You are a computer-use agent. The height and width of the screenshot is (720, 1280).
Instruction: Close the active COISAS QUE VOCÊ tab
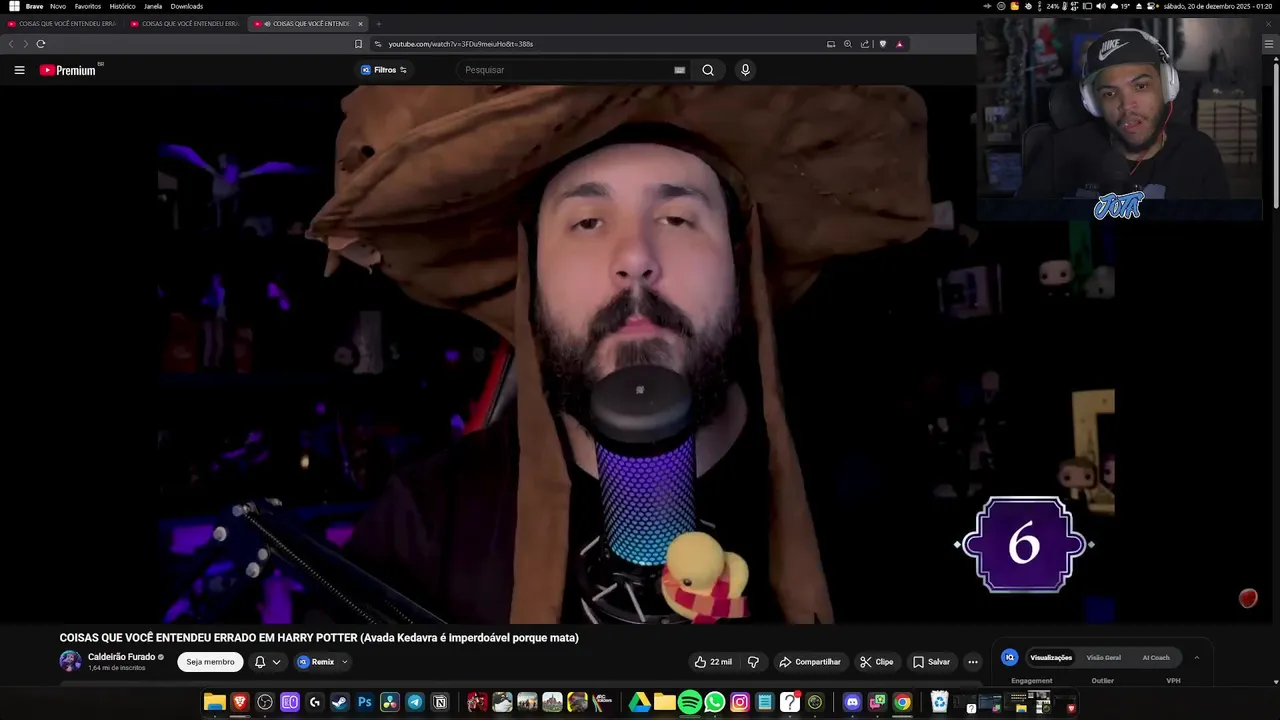(x=360, y=24)
